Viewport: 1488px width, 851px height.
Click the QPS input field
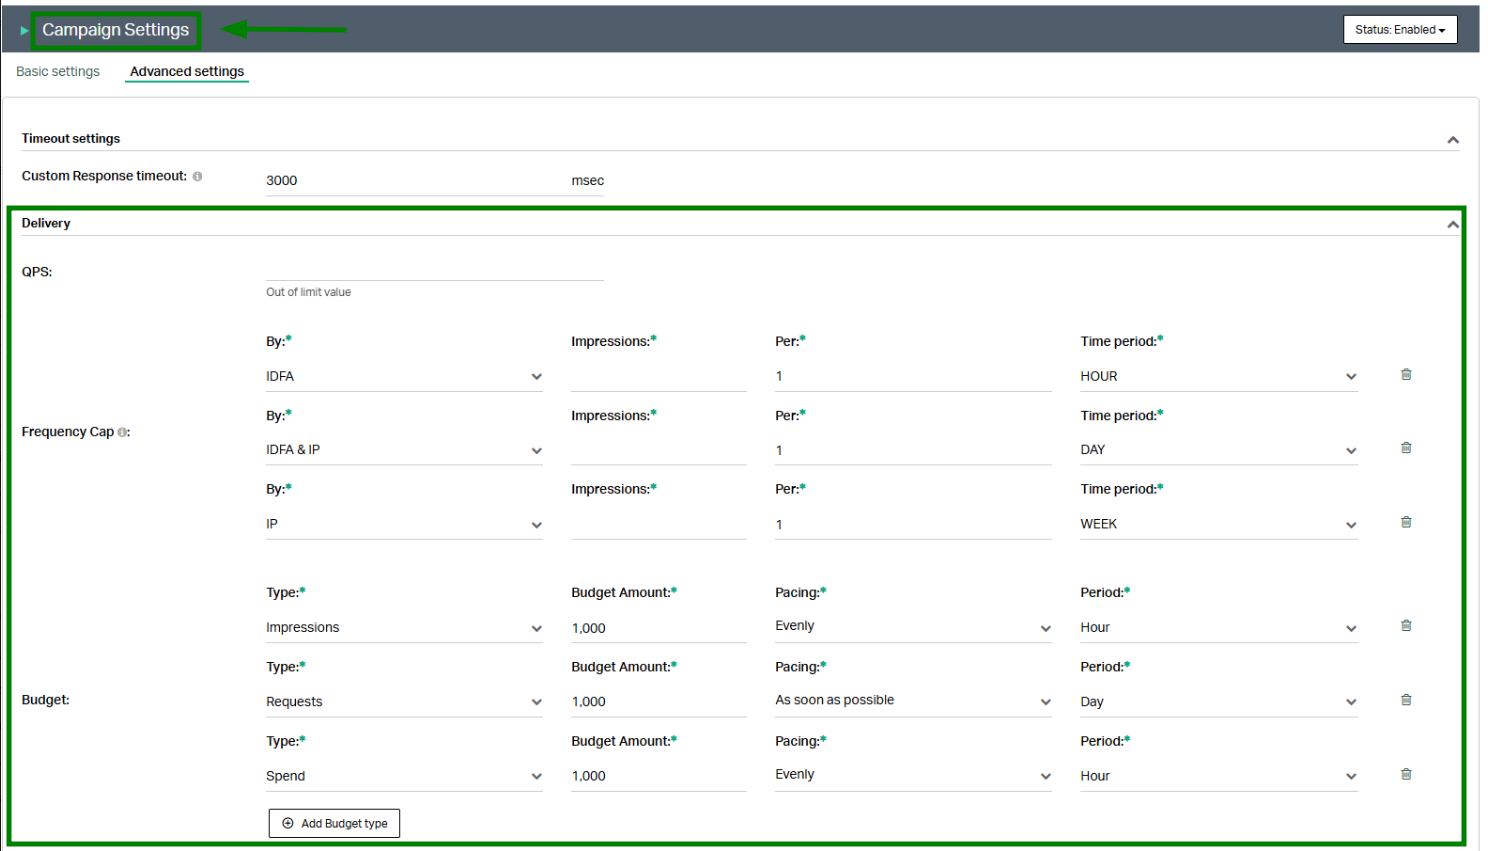(x=434, y=270)
